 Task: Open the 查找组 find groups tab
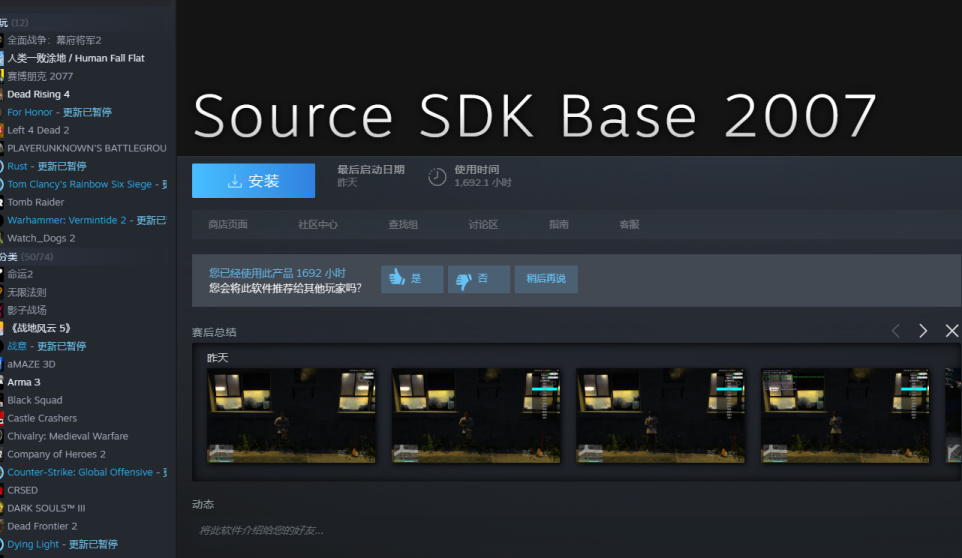coord(403,224)
